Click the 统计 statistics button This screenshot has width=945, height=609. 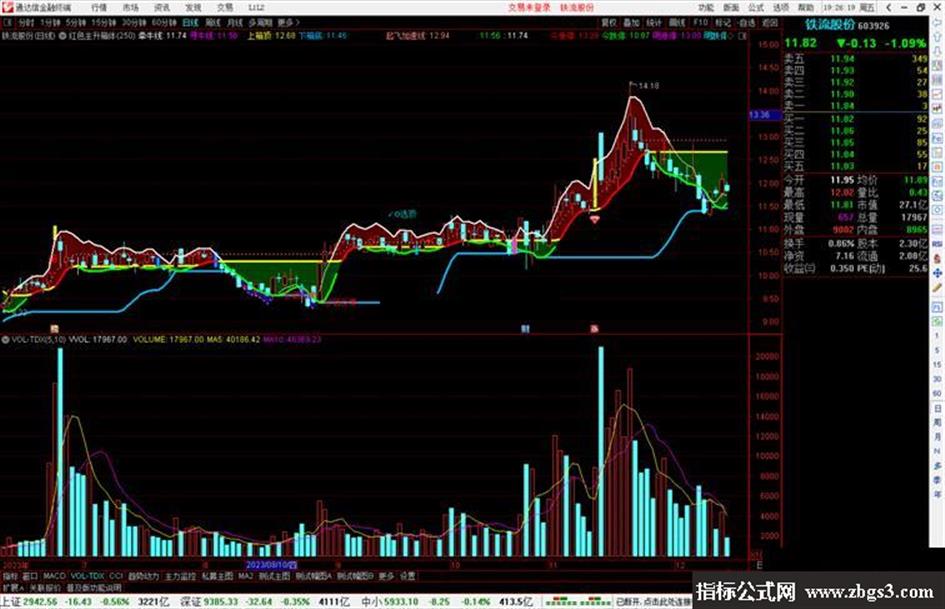pos(655,22)
